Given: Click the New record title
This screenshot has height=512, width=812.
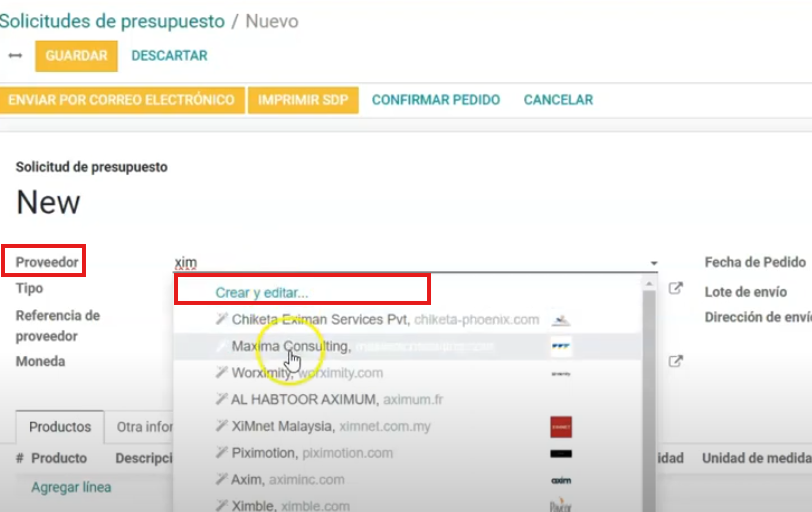Looking at the screenshot, I should click(48, 202).
